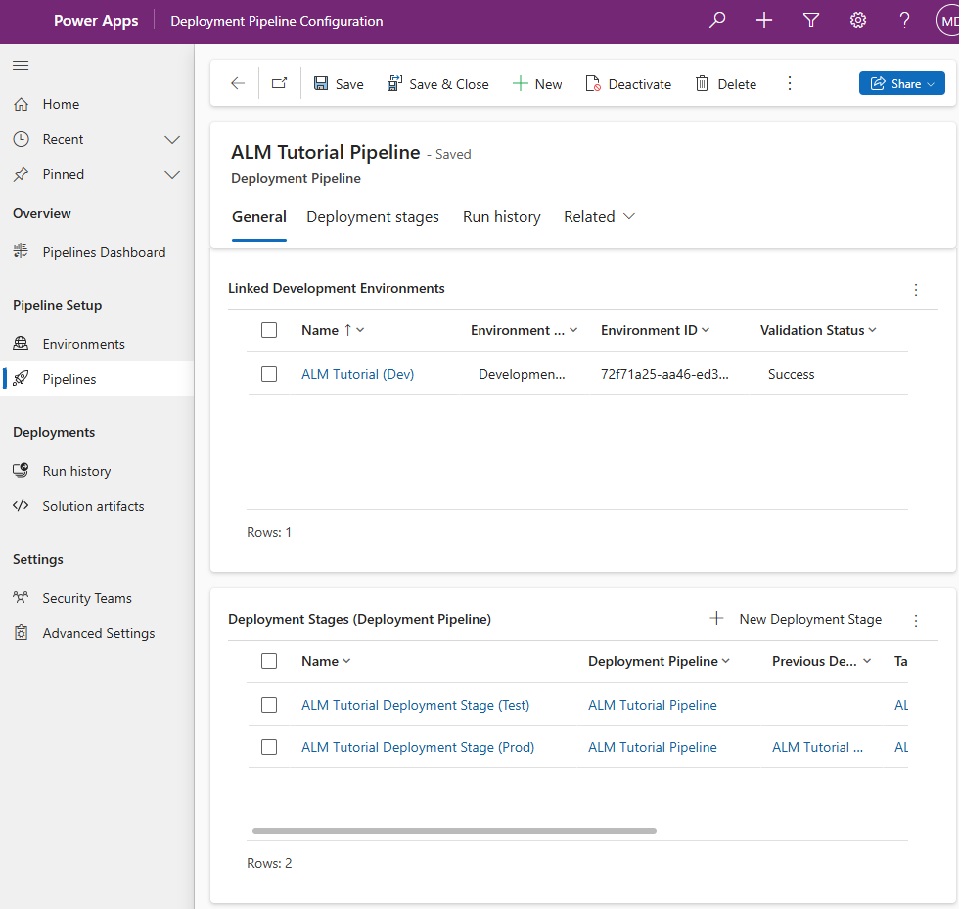The image size is (969, 909).
Task: Click New Deployment Stage button
Action: (x=795, y=619)
